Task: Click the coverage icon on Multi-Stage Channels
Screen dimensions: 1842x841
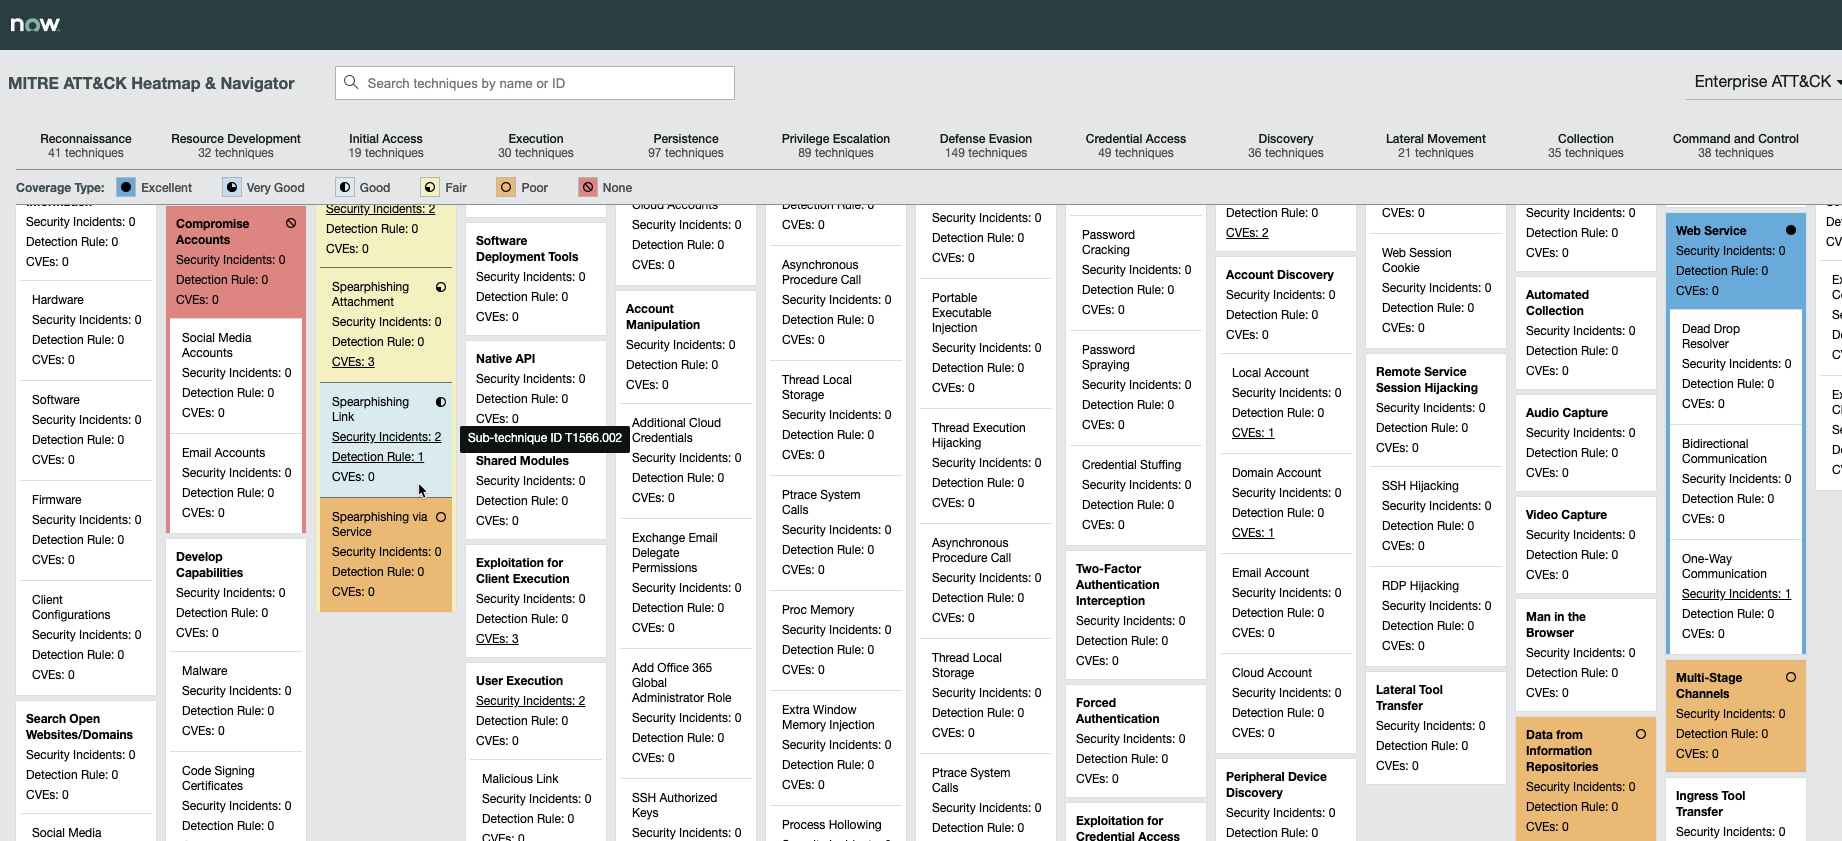Action: point(1791,677)
